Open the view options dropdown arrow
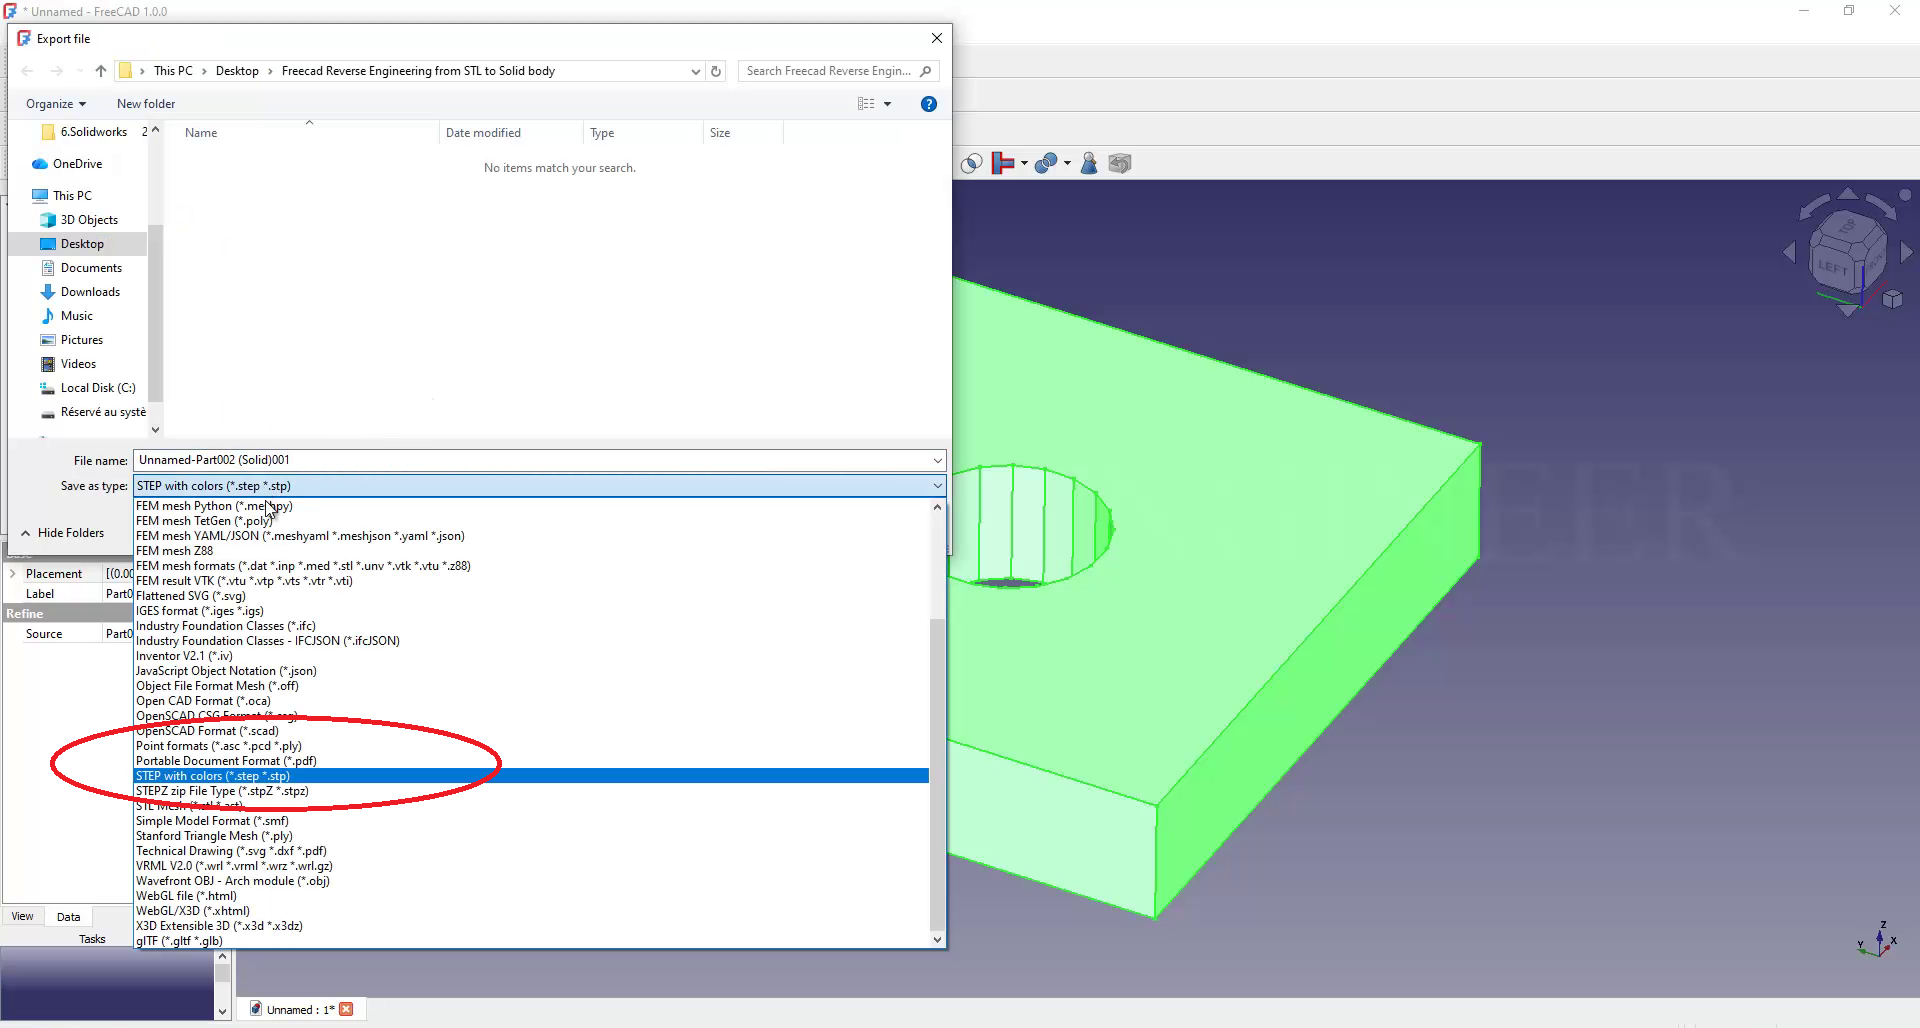Image resolution: width=1920 pixels, height=1028 pixels. tap(887, 104)
